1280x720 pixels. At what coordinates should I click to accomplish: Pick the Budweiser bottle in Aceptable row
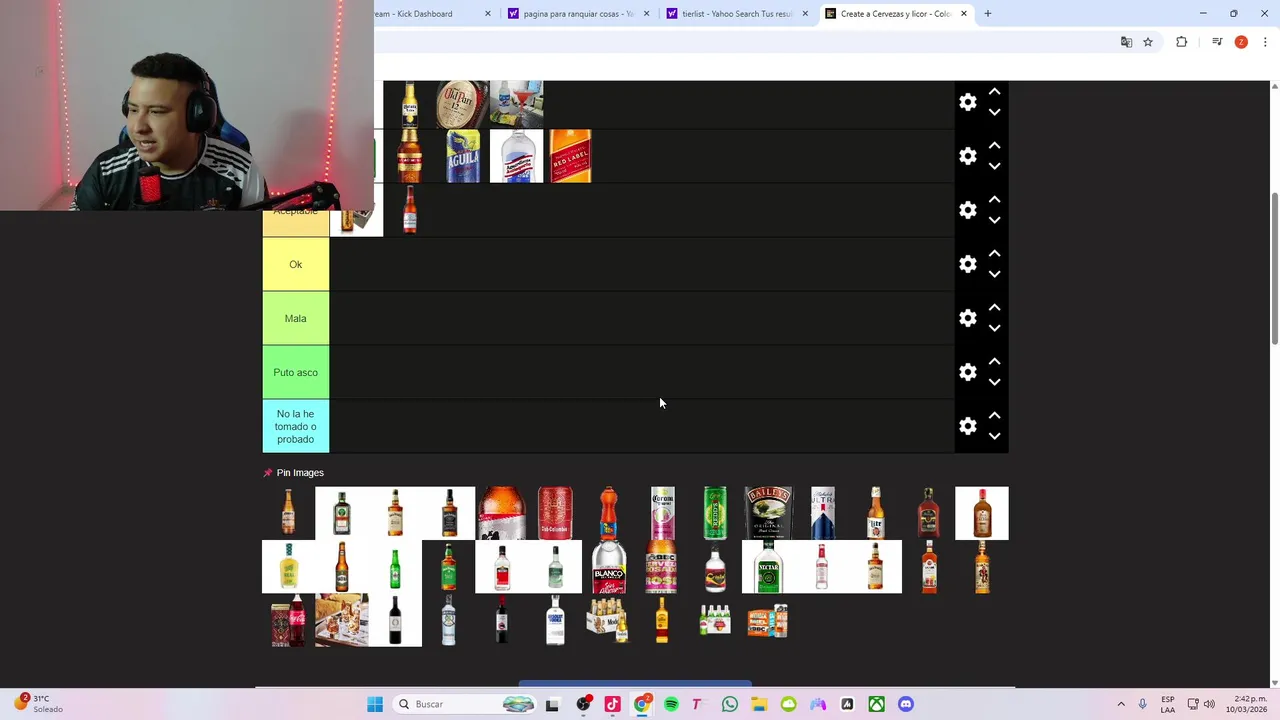pyautogui.click(x=409, y=210)
